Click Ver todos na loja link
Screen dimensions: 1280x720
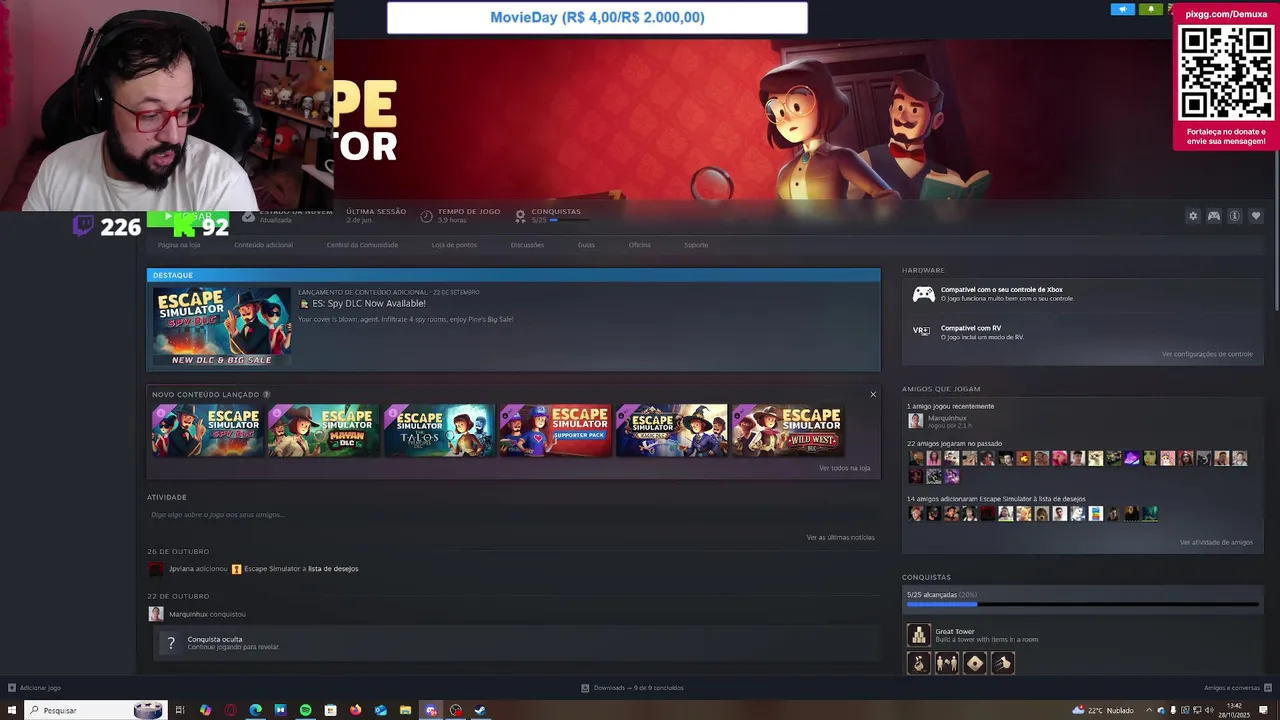coord(845,468)
